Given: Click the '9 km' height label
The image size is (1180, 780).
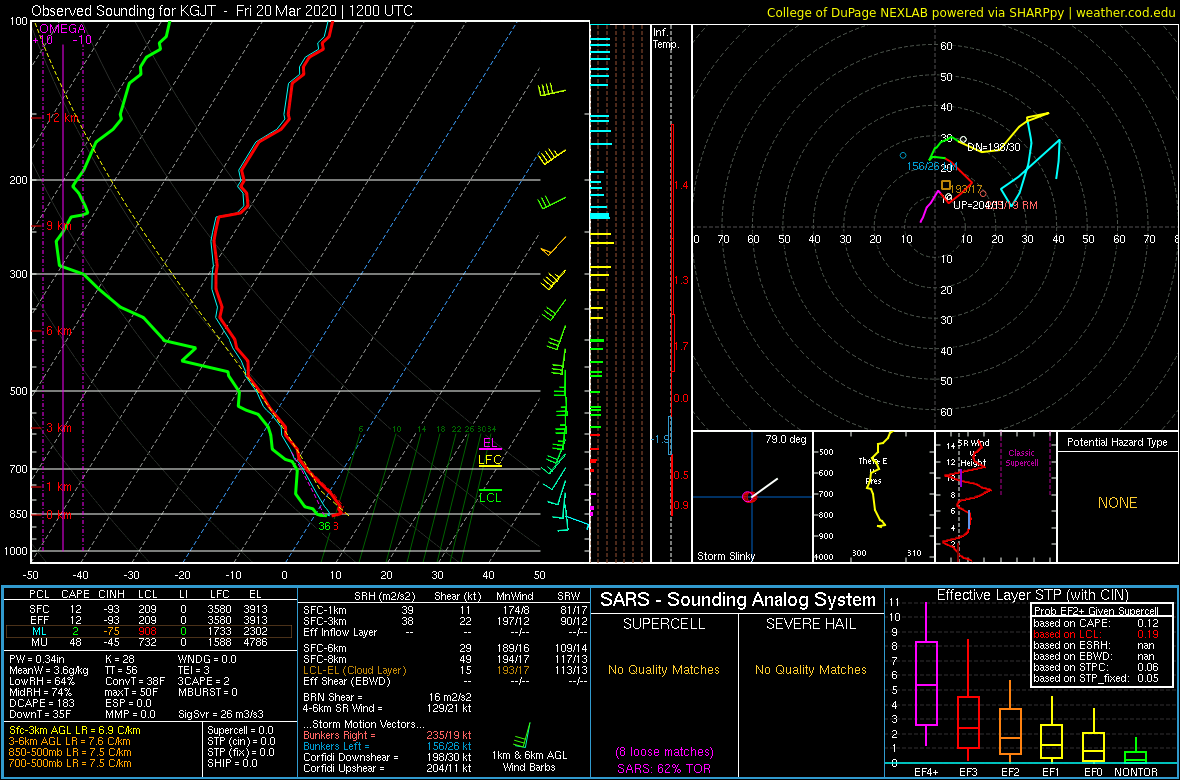Looking at the screenshot, I should coord(59,226).
